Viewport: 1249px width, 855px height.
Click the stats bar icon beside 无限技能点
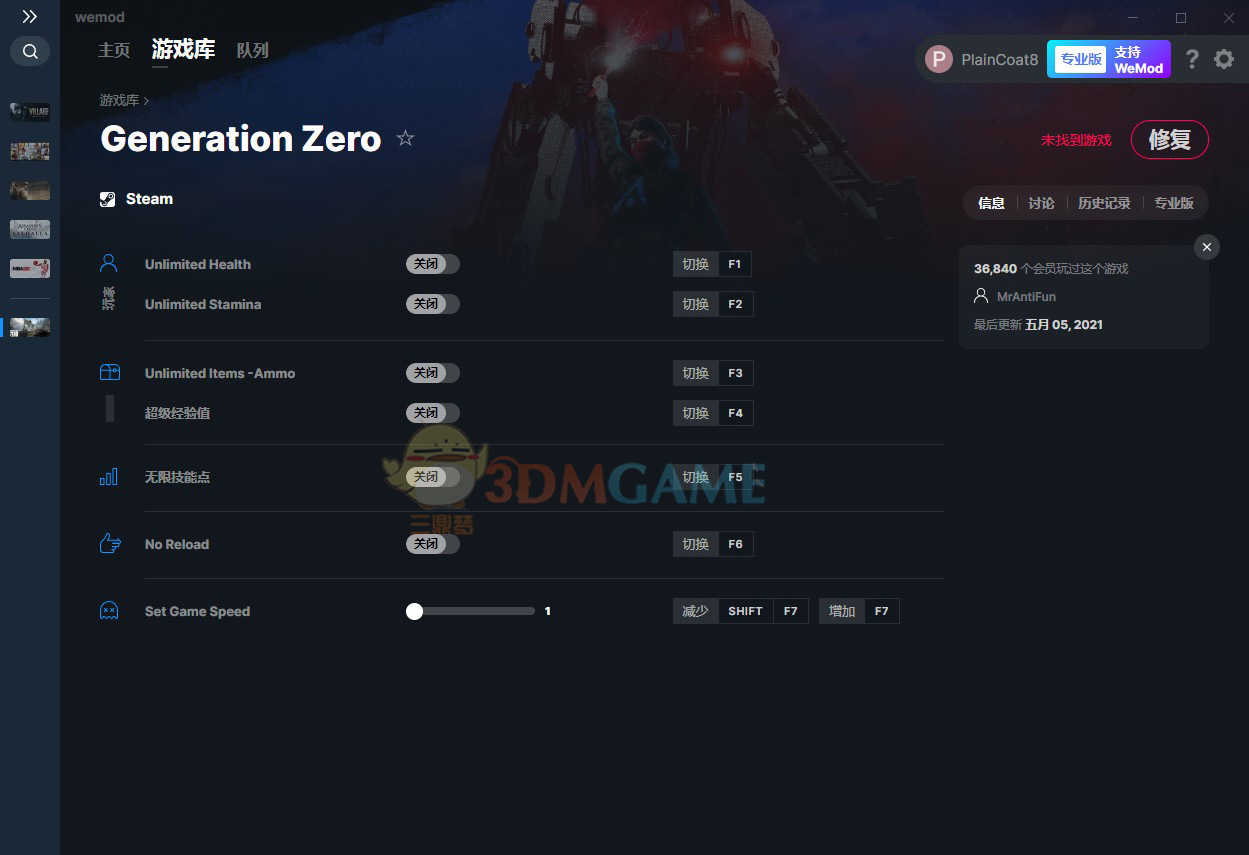(x=109, y=476)
